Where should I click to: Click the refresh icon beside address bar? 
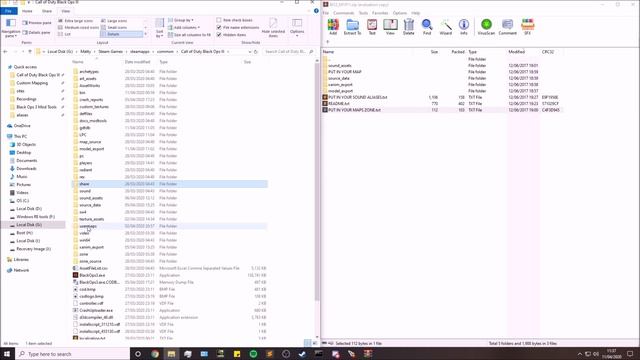point(256,52)
